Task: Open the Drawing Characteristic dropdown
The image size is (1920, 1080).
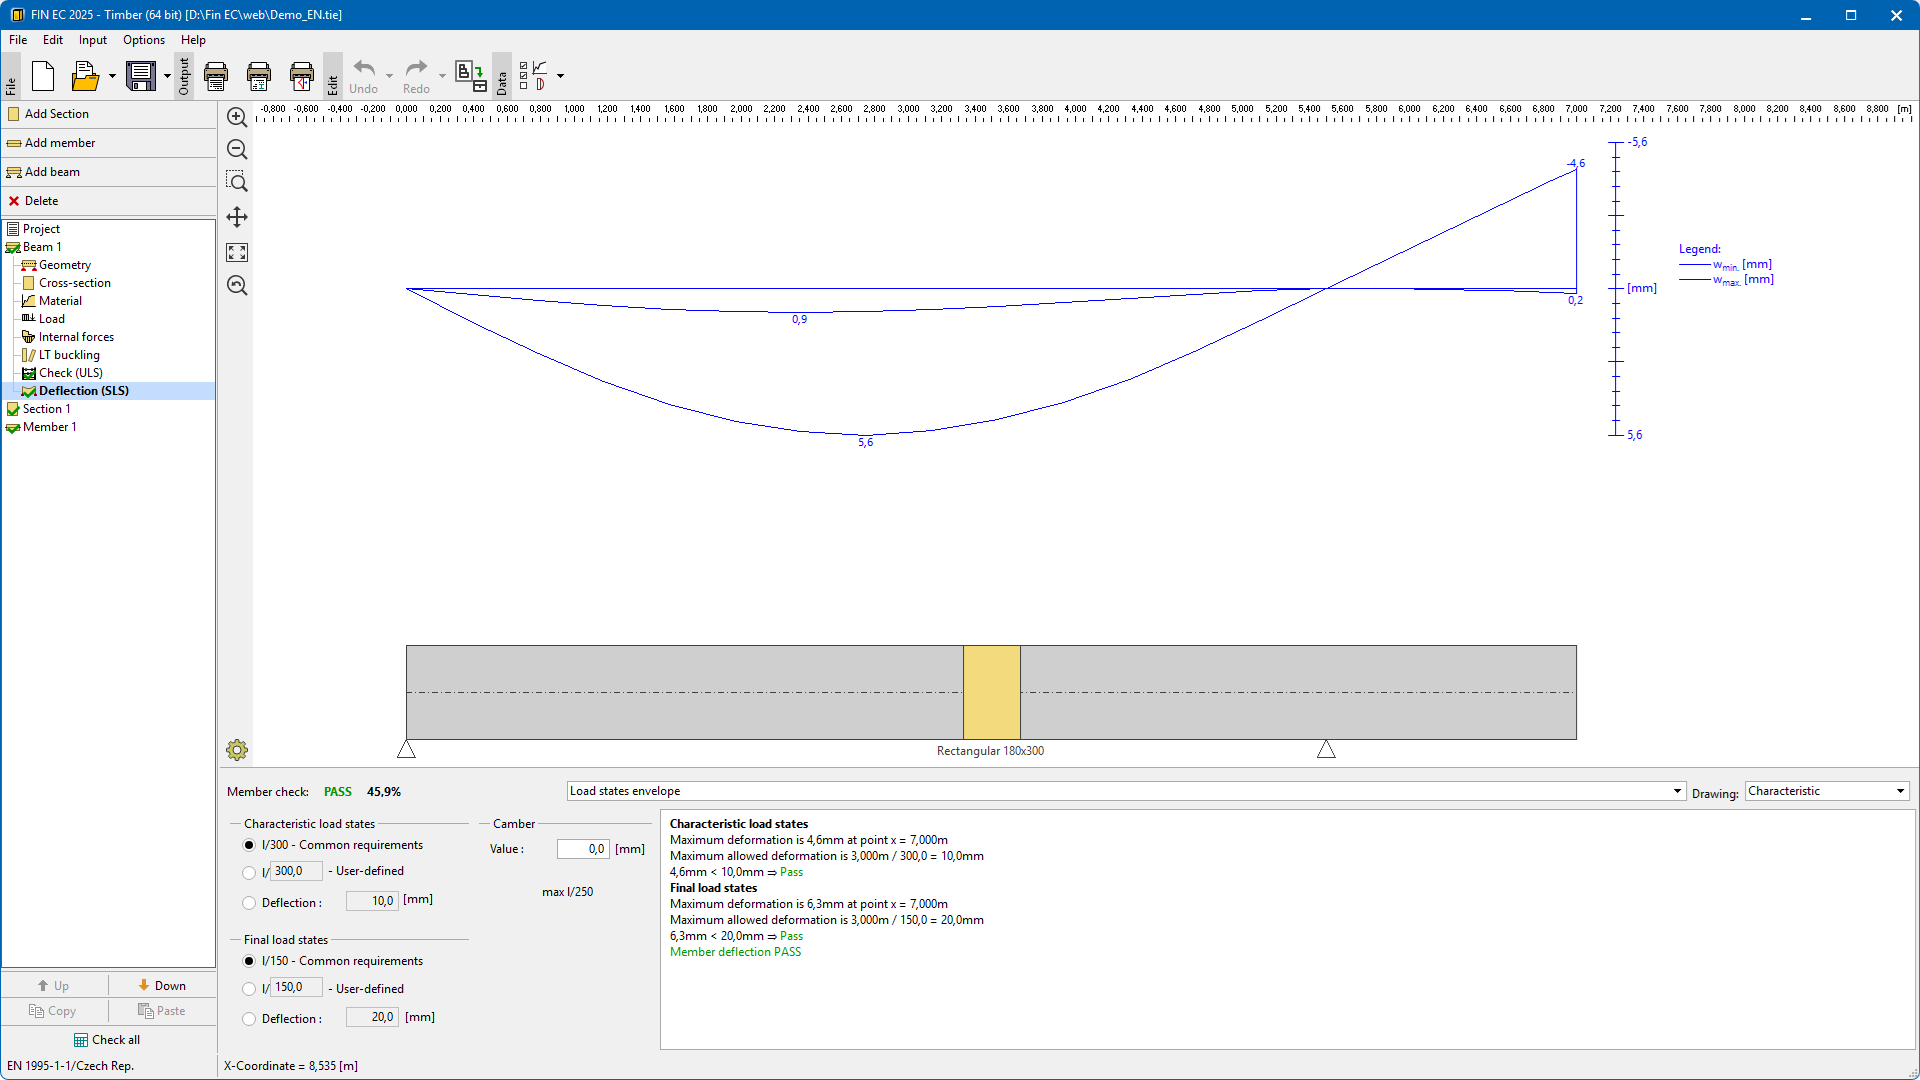Action: click(1826, 791)
